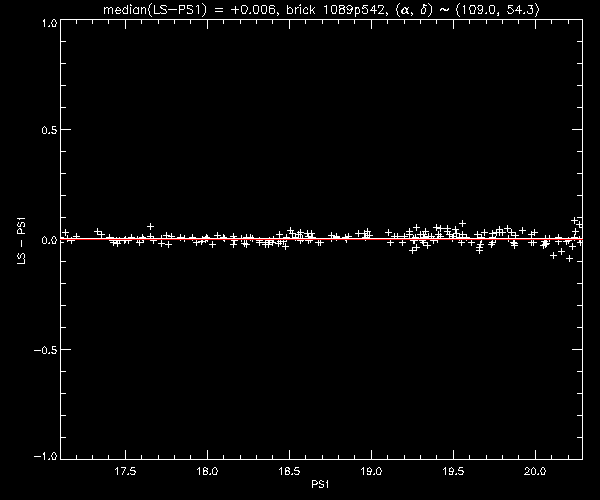Click the x-axis tick label '19.0'
The height and width of the screenshot is (500, 600).
371,471
